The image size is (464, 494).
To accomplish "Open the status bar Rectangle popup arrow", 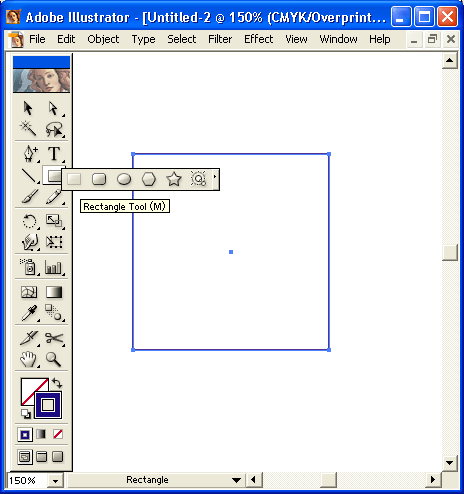I will coord(236,480).
